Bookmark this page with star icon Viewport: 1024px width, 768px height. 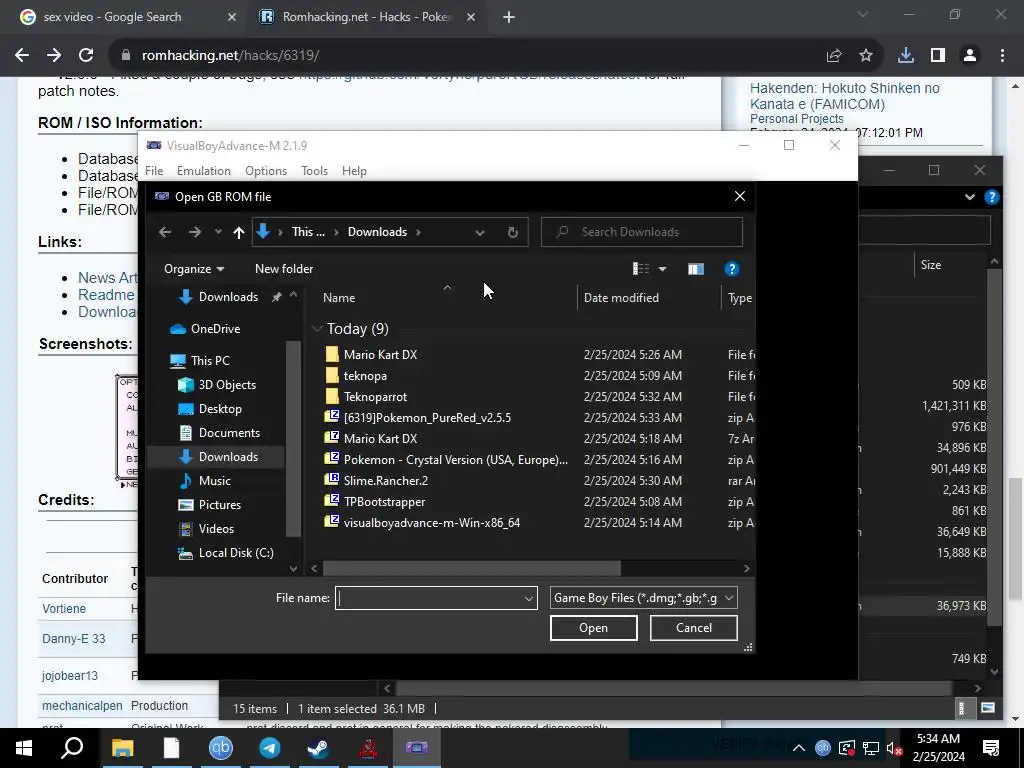pos(866,56)
